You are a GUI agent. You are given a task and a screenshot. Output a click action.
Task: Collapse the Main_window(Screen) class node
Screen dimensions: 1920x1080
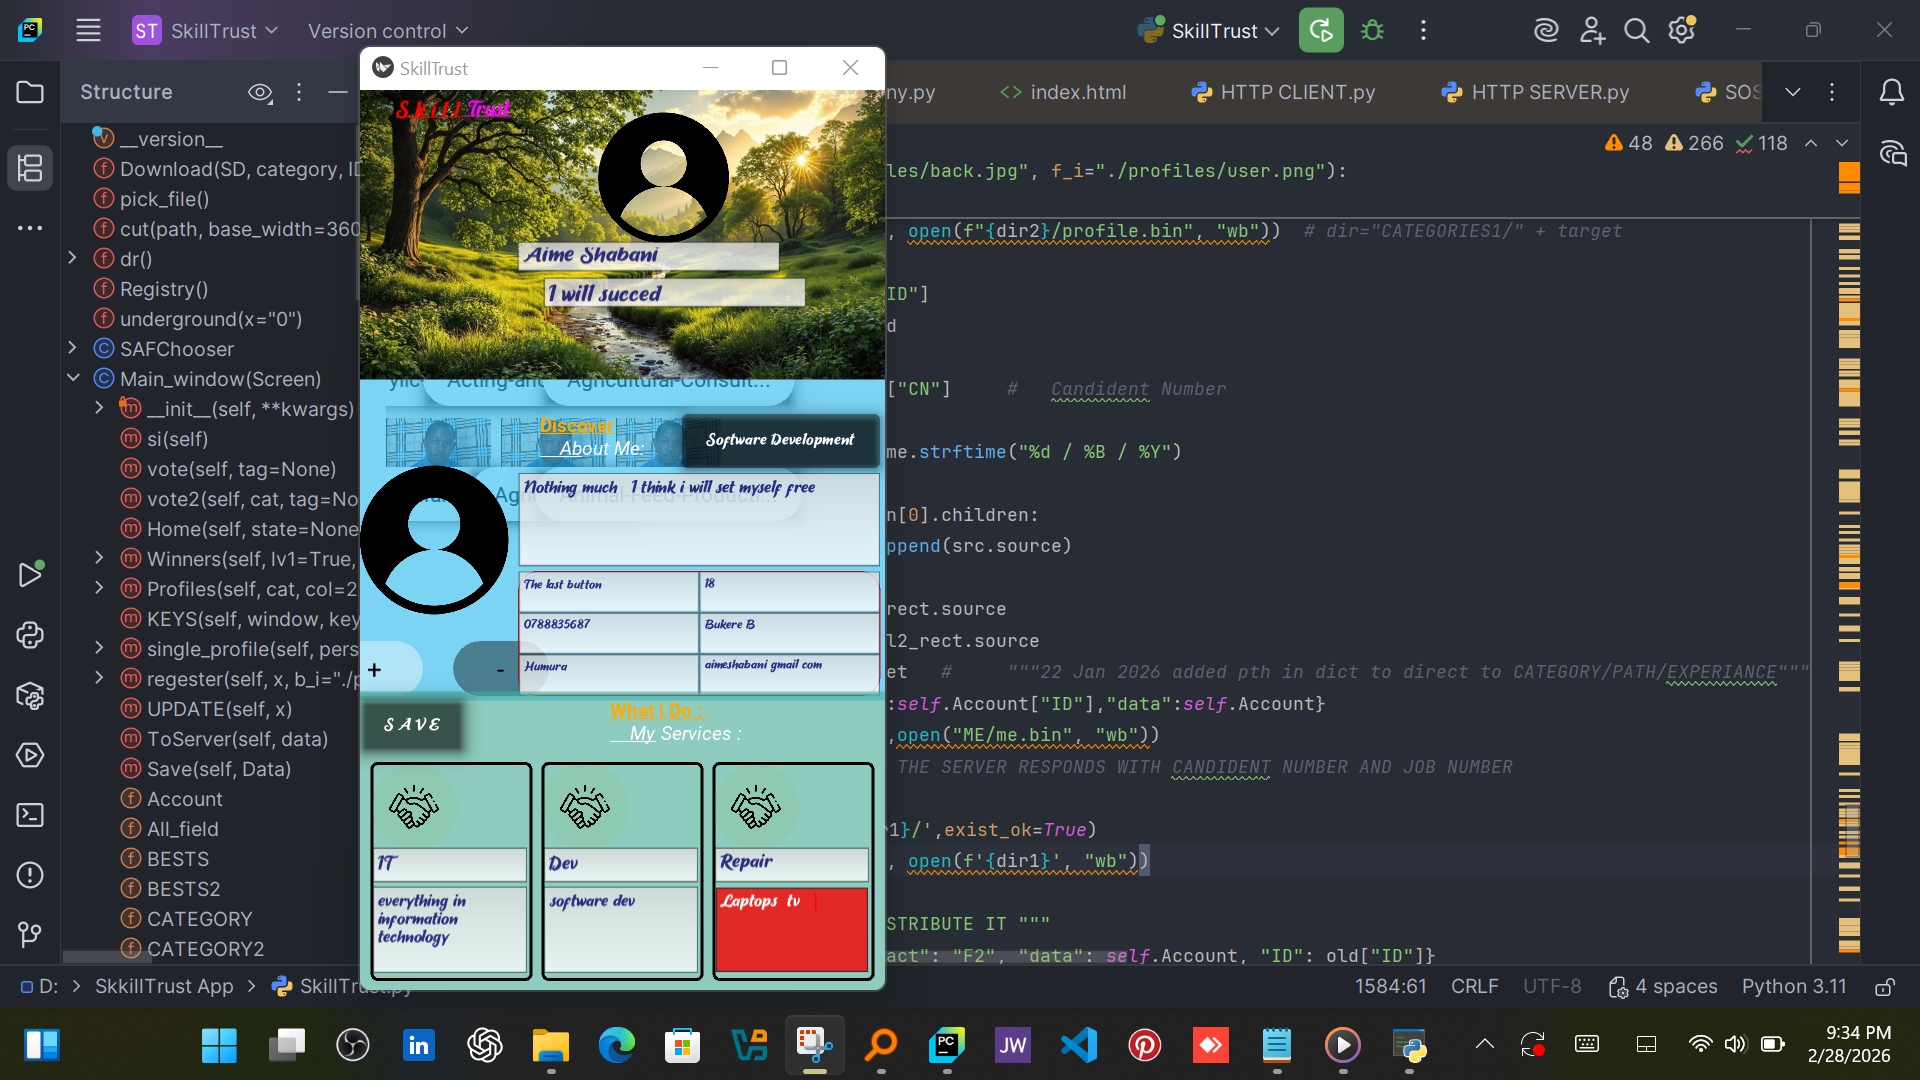72,378
